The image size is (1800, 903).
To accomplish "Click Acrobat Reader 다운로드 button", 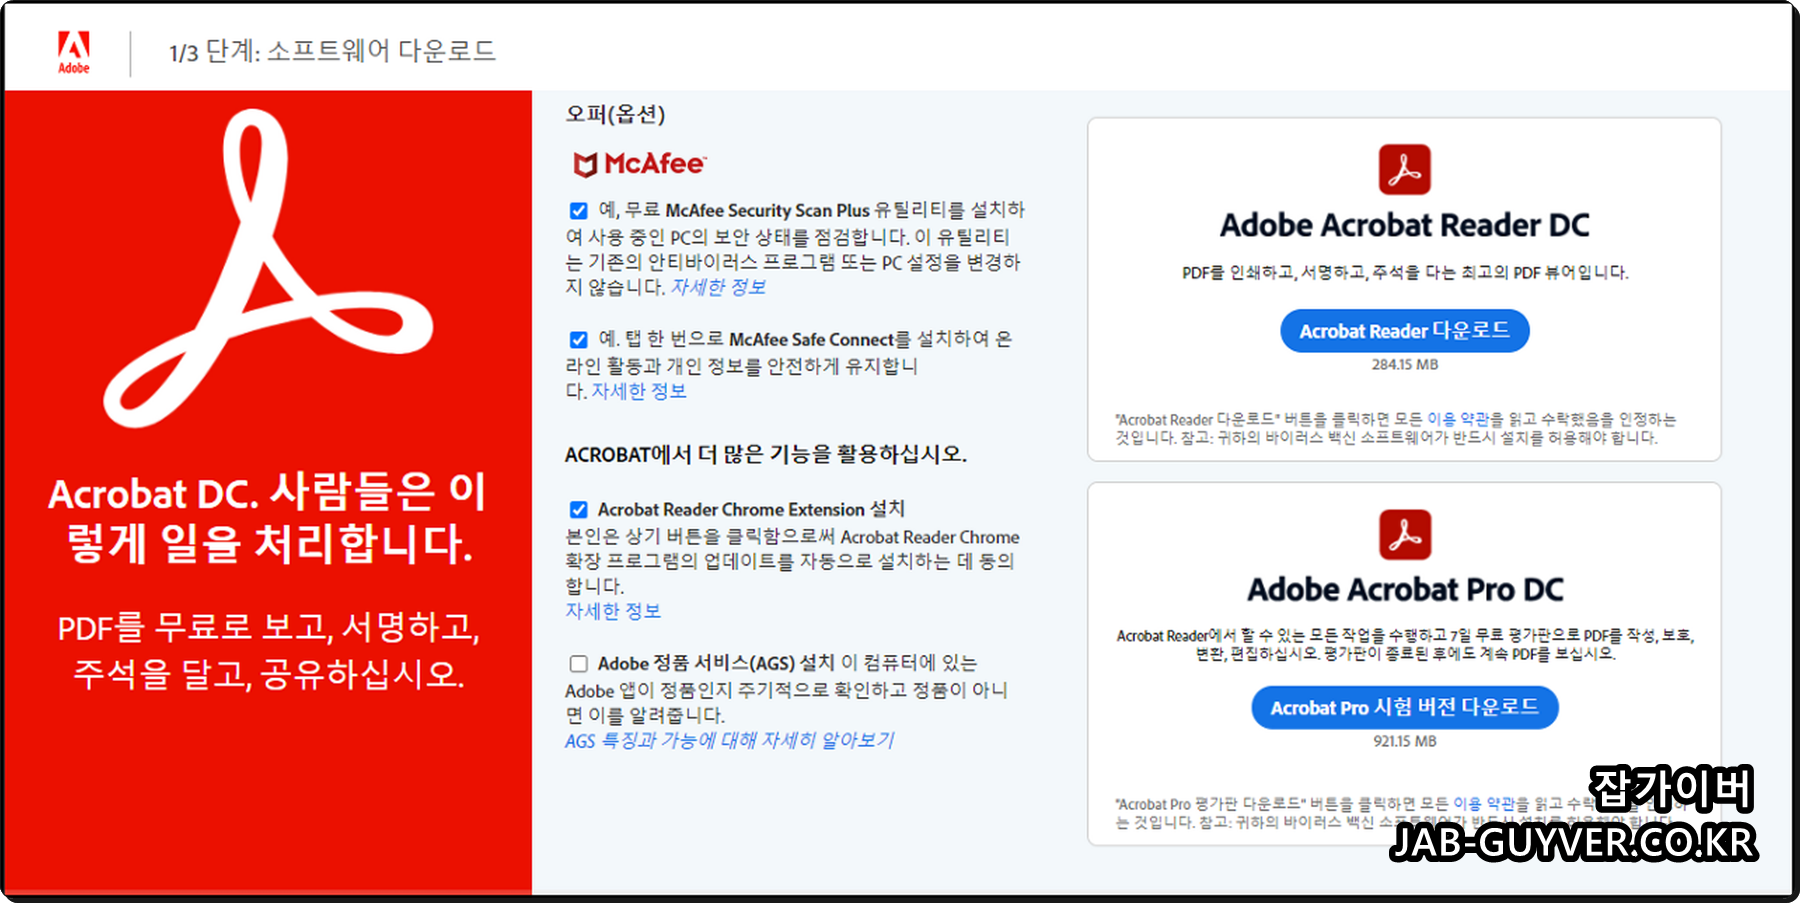I will point(1404,331).
